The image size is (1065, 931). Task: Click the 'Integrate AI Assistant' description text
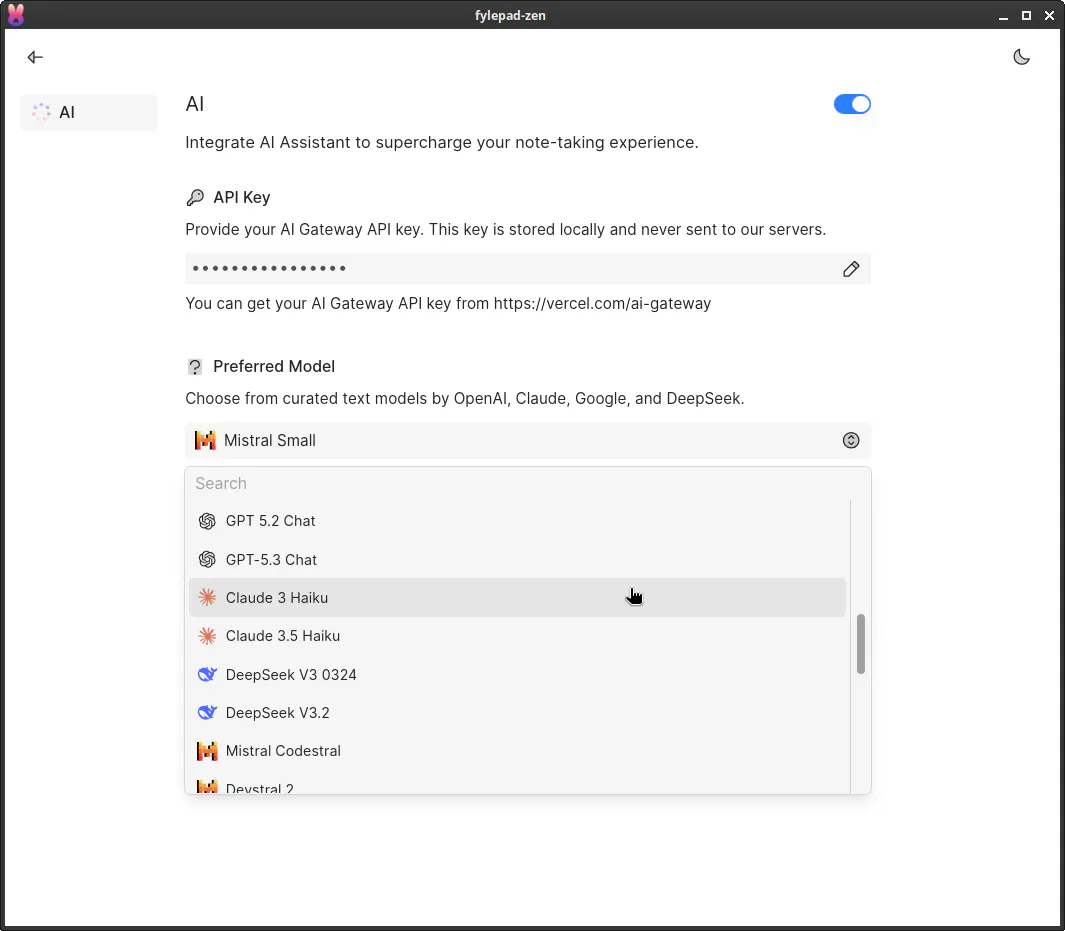(x=441, y=143)
